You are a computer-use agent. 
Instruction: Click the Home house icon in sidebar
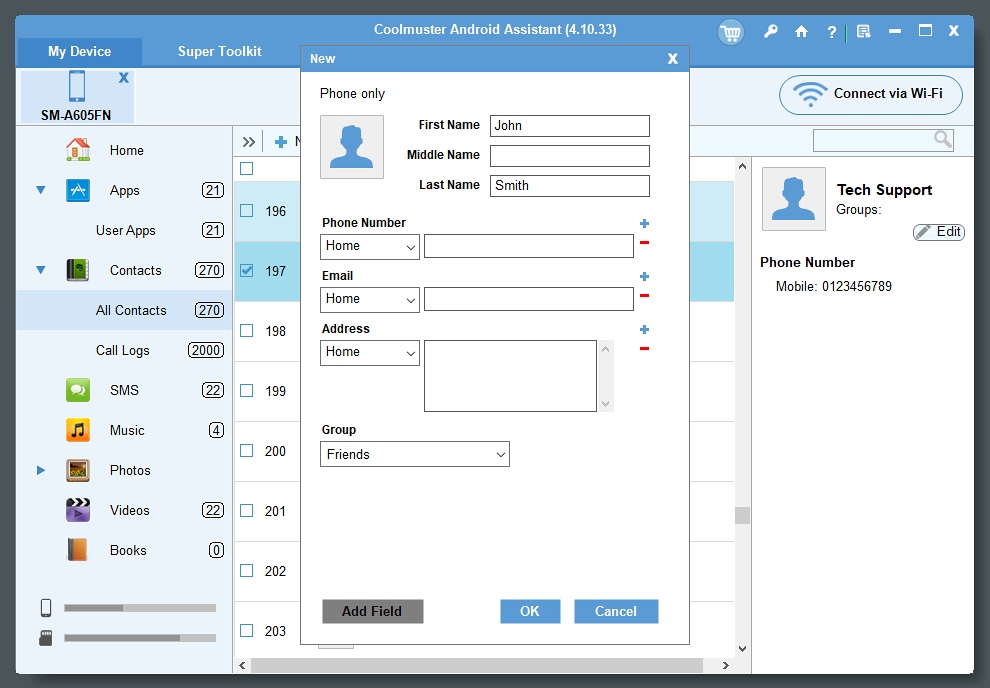[x=78, y=150]
